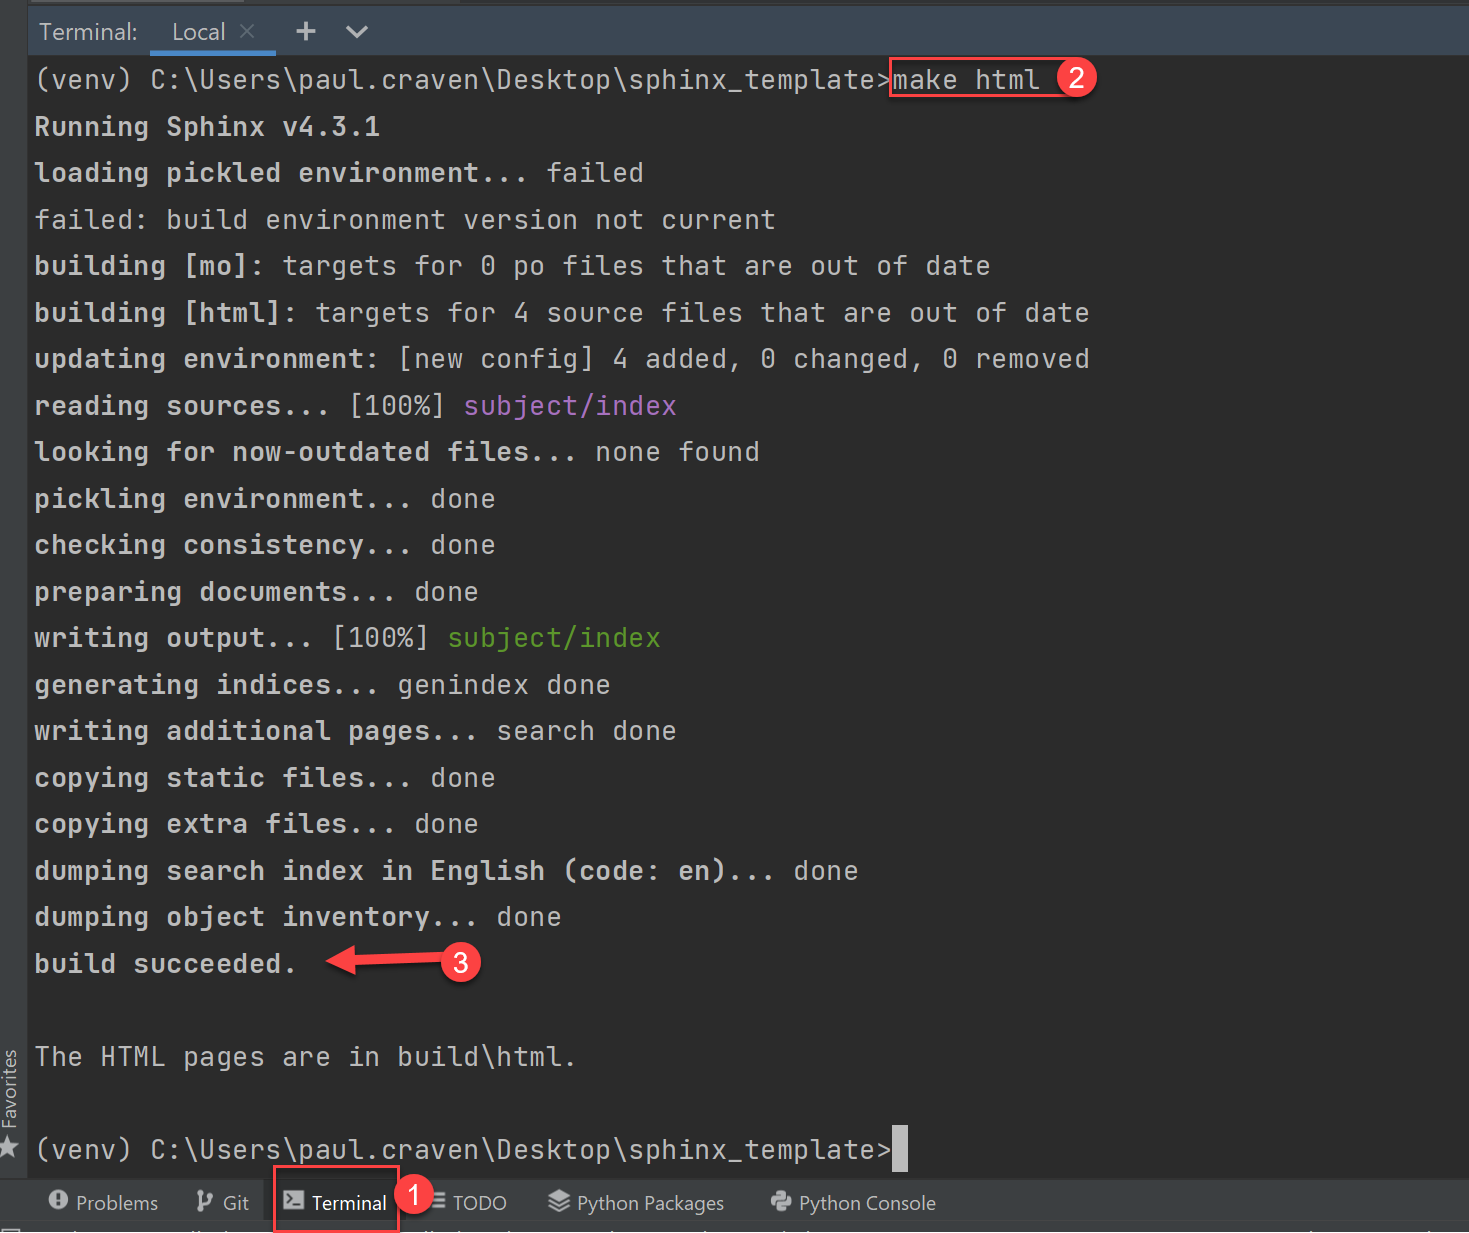
Task: Click the Problems warning icon
Action: (x=58, y=1200)
